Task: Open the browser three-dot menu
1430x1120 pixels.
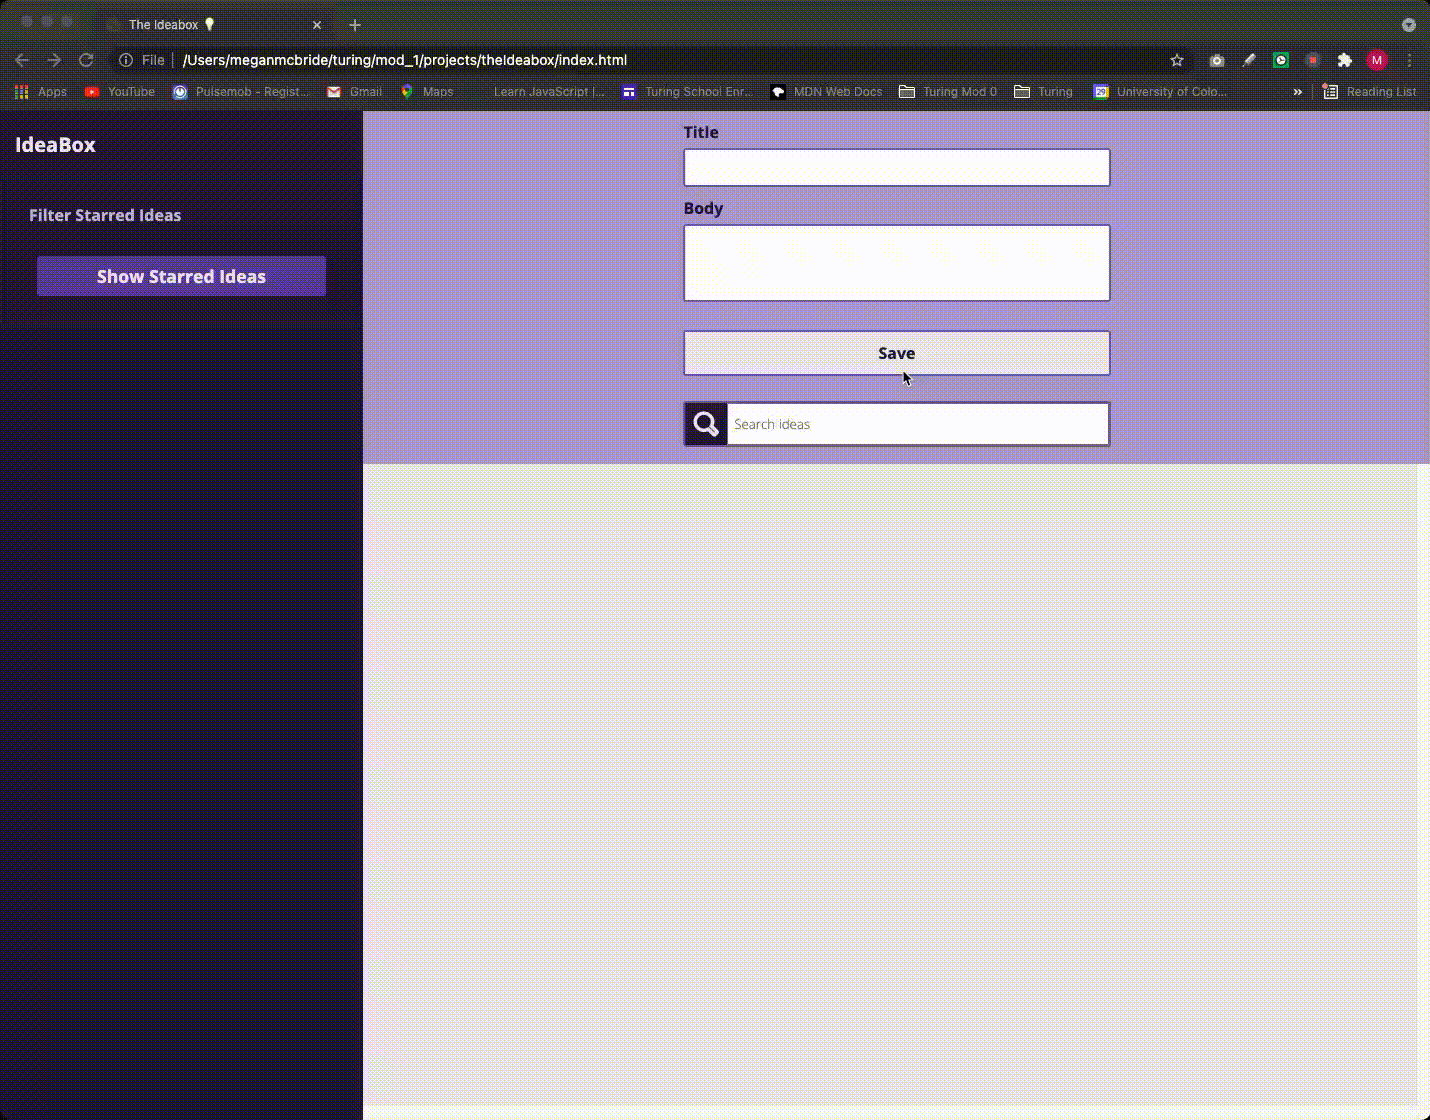Action: click(1411, 60)
